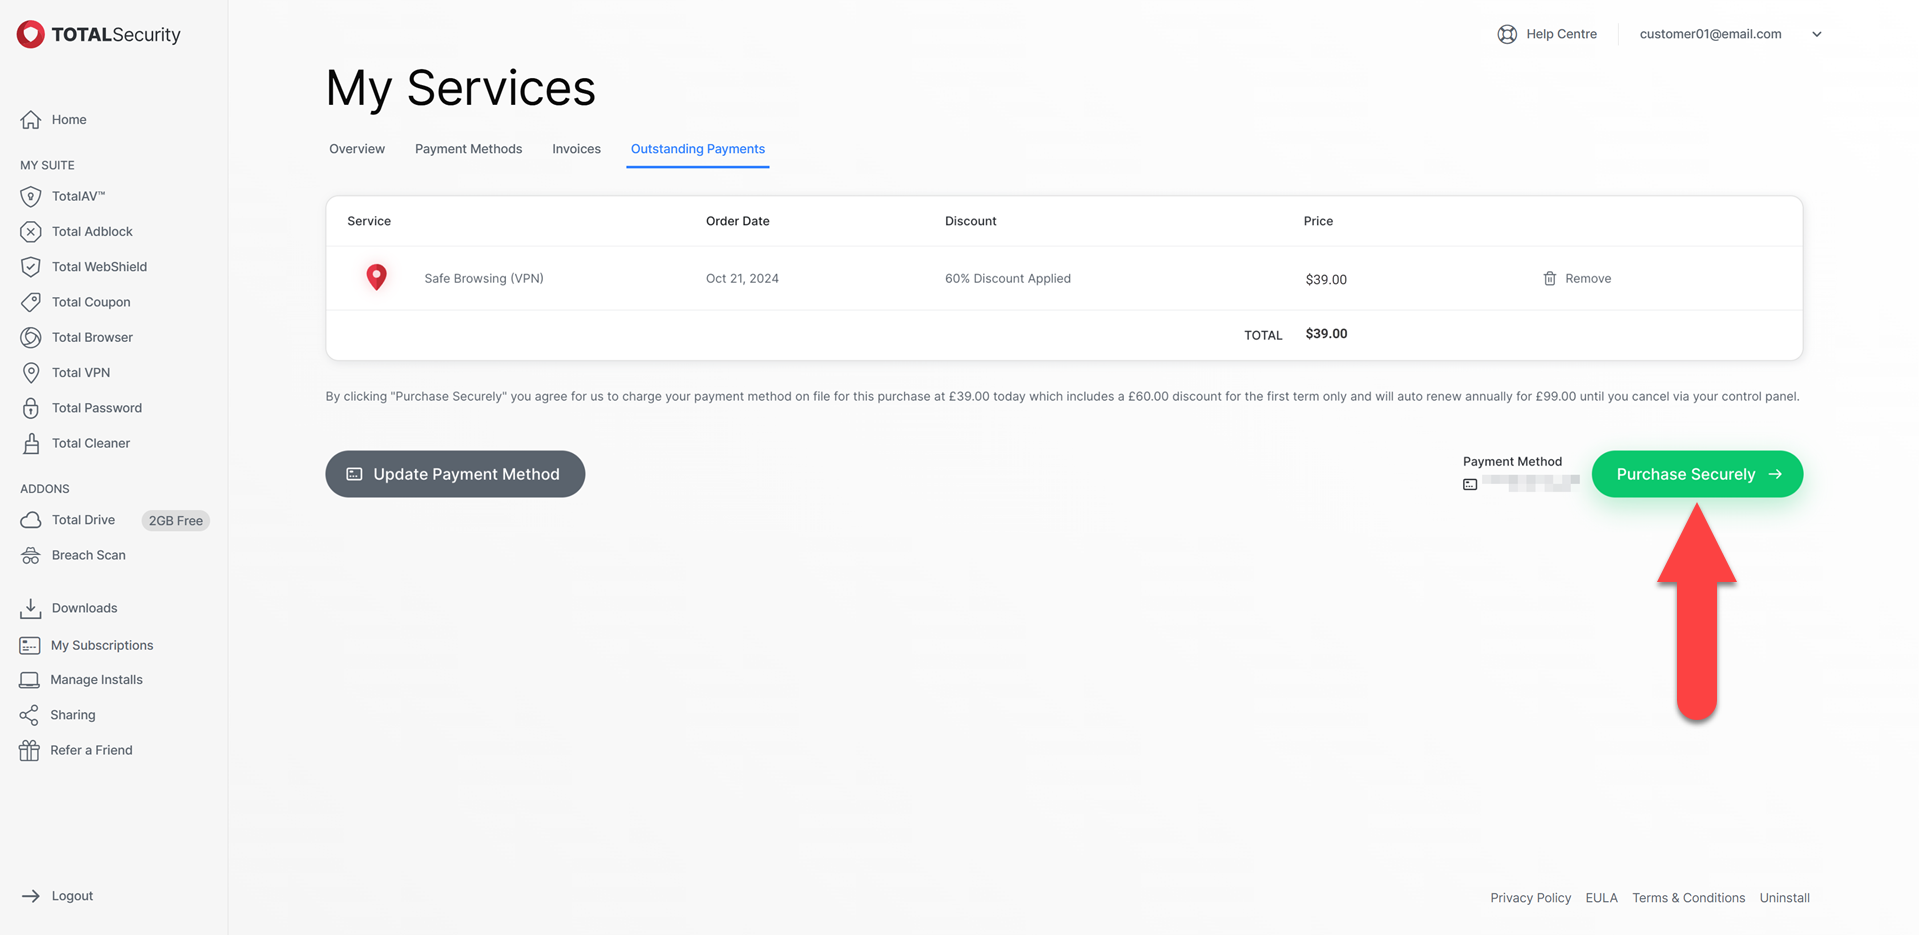The image size is (1919, 935).
Task: Open the Breach Scan icon
Action: [31, 556]
